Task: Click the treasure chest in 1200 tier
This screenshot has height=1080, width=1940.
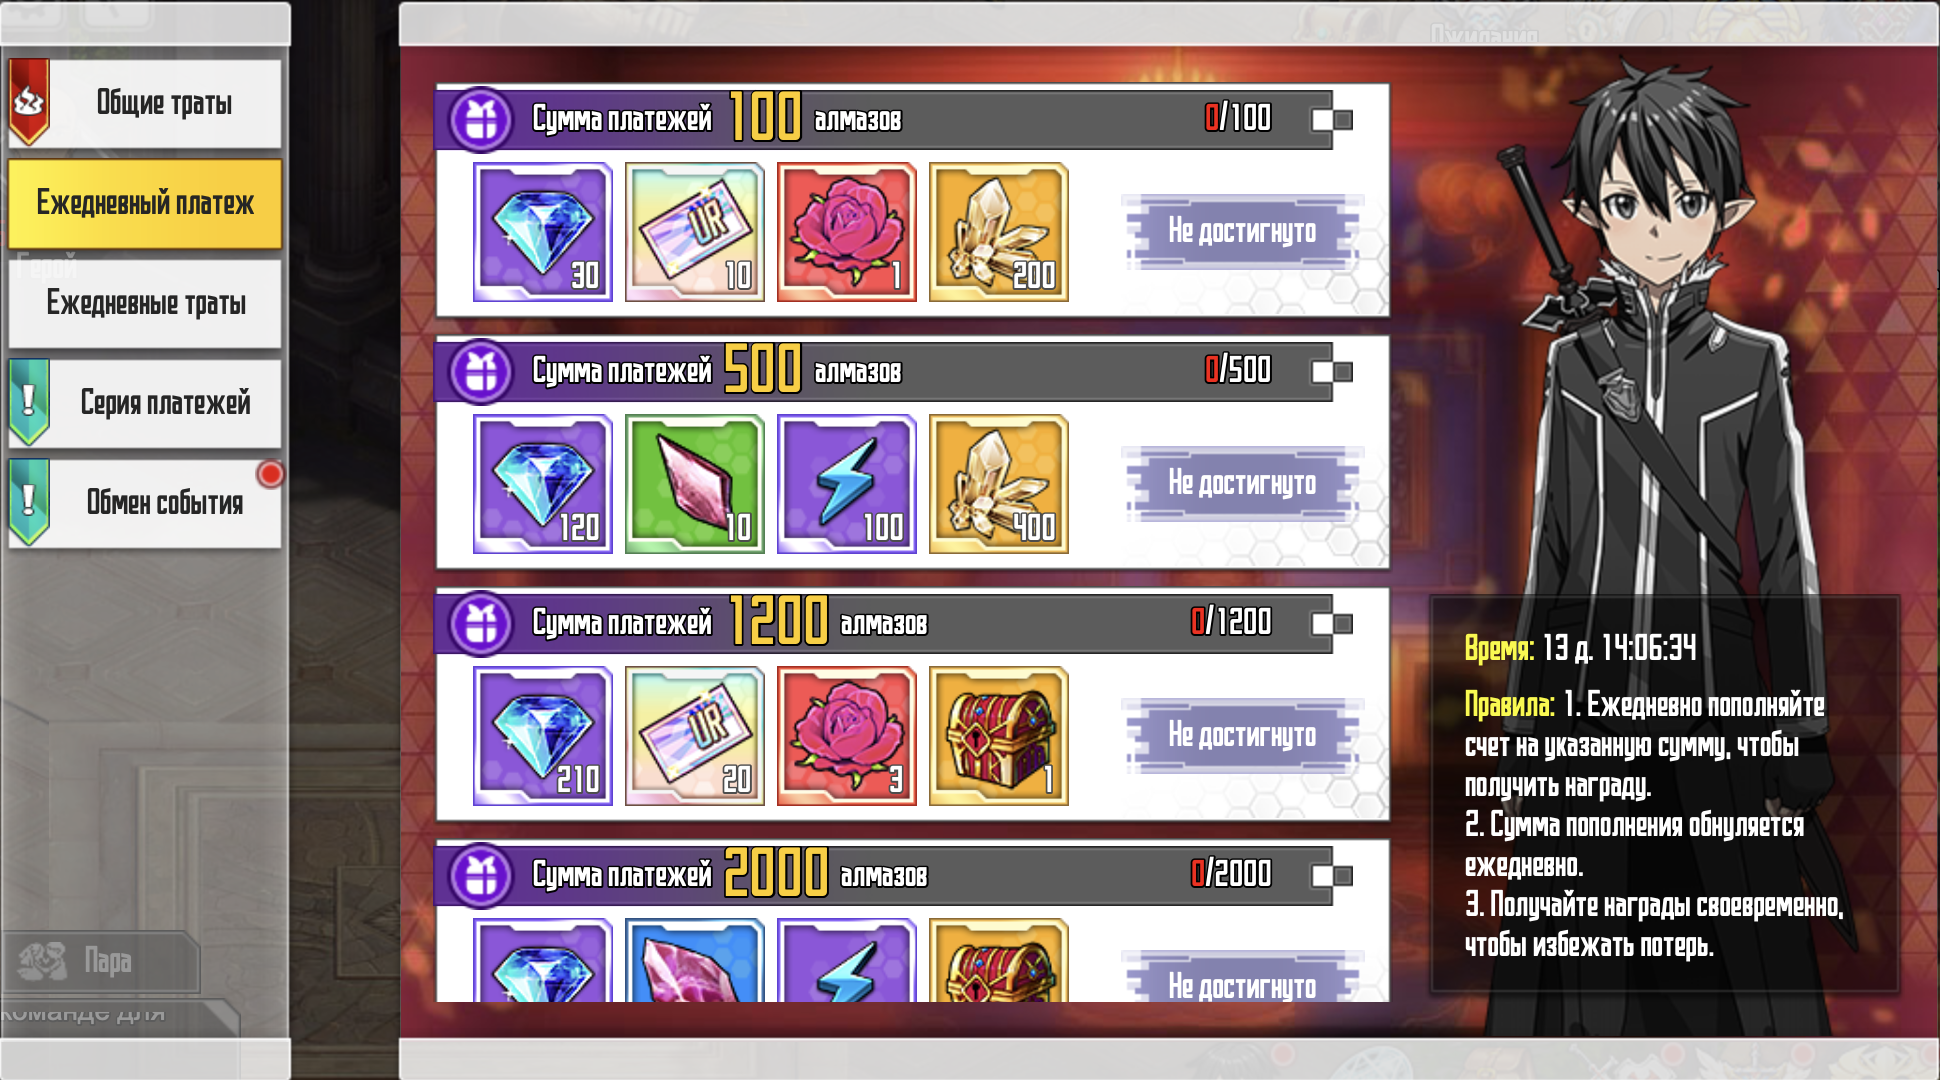Action: tap(998, 736)
